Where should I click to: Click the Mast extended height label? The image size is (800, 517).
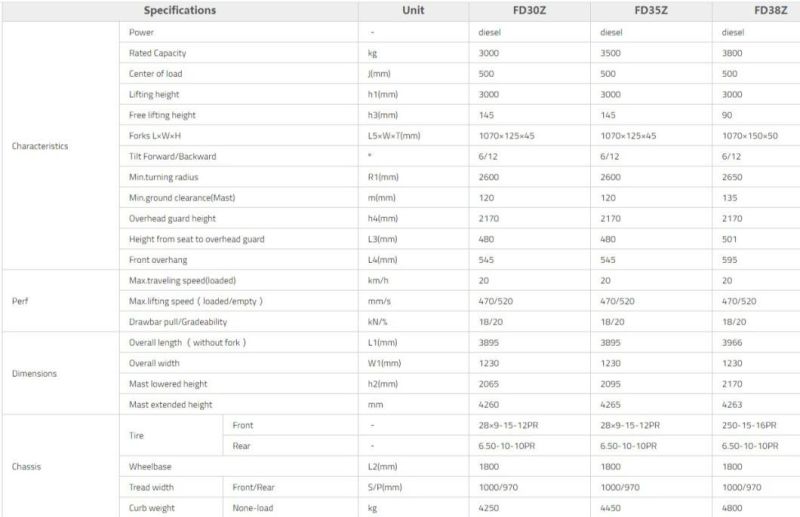[x=170, y=405]
